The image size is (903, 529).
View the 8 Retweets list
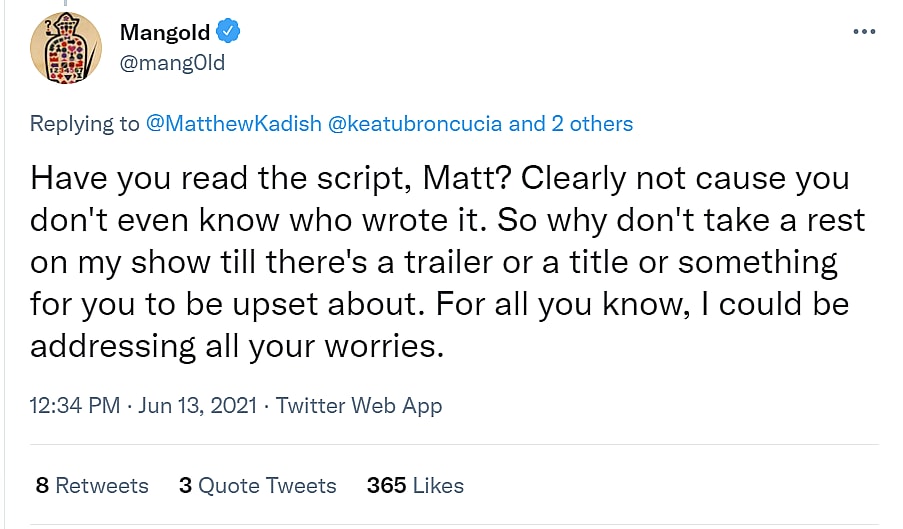pos(92,486)
